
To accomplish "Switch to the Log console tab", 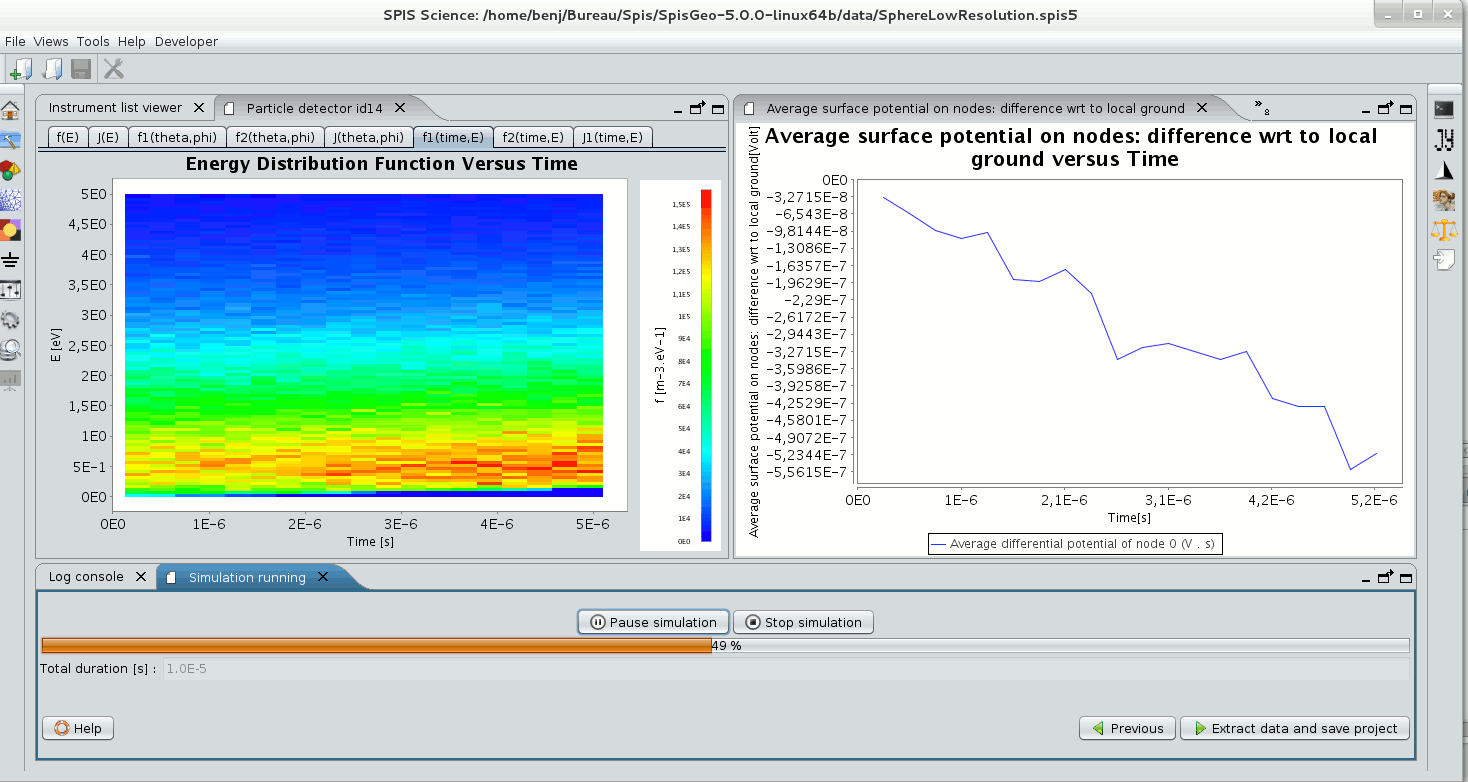I will [86, 577].
